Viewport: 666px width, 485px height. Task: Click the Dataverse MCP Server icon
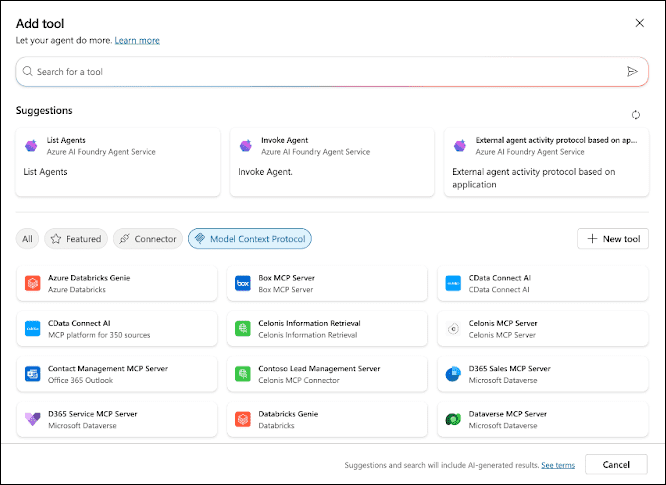[x=452, y=418]
